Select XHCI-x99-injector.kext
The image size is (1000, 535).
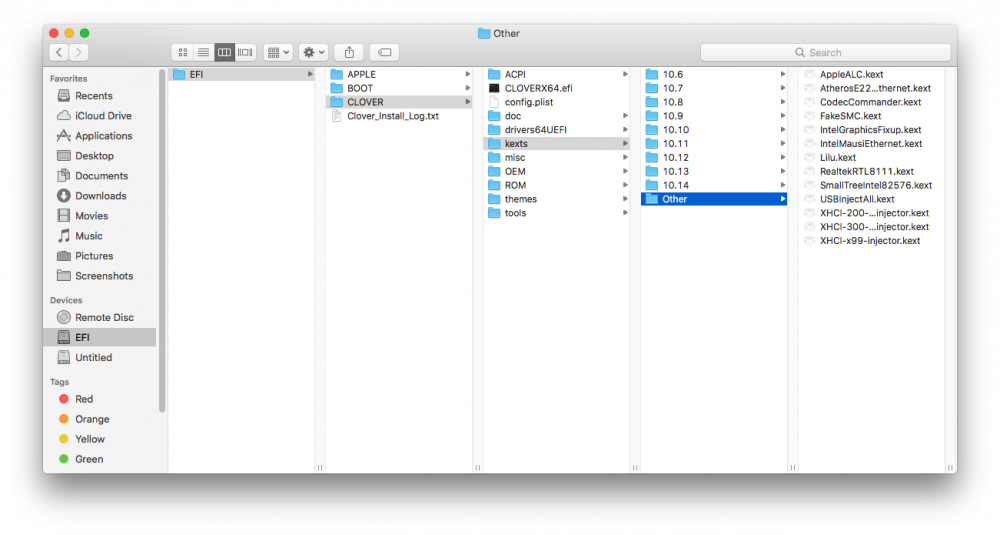[x=872, y=240]
